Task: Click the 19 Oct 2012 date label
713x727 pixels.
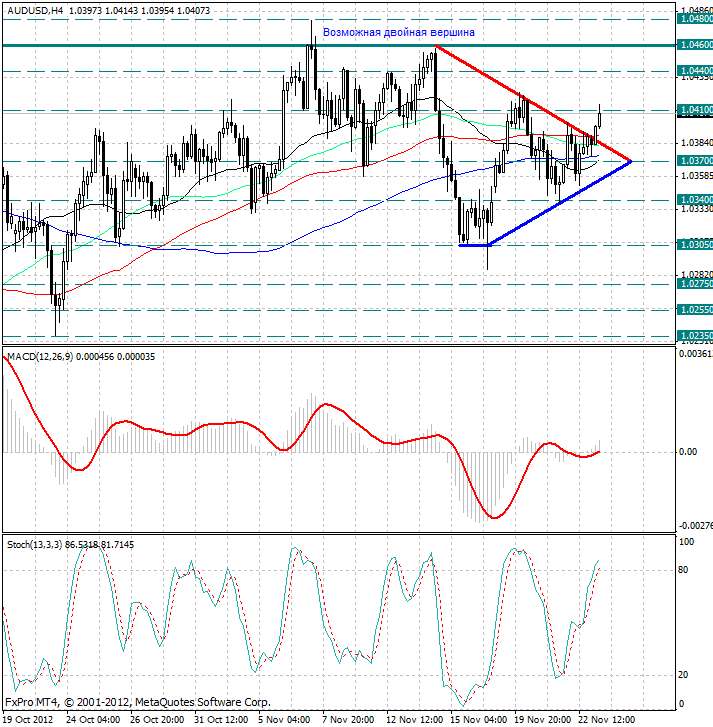Action: point(28,719)
